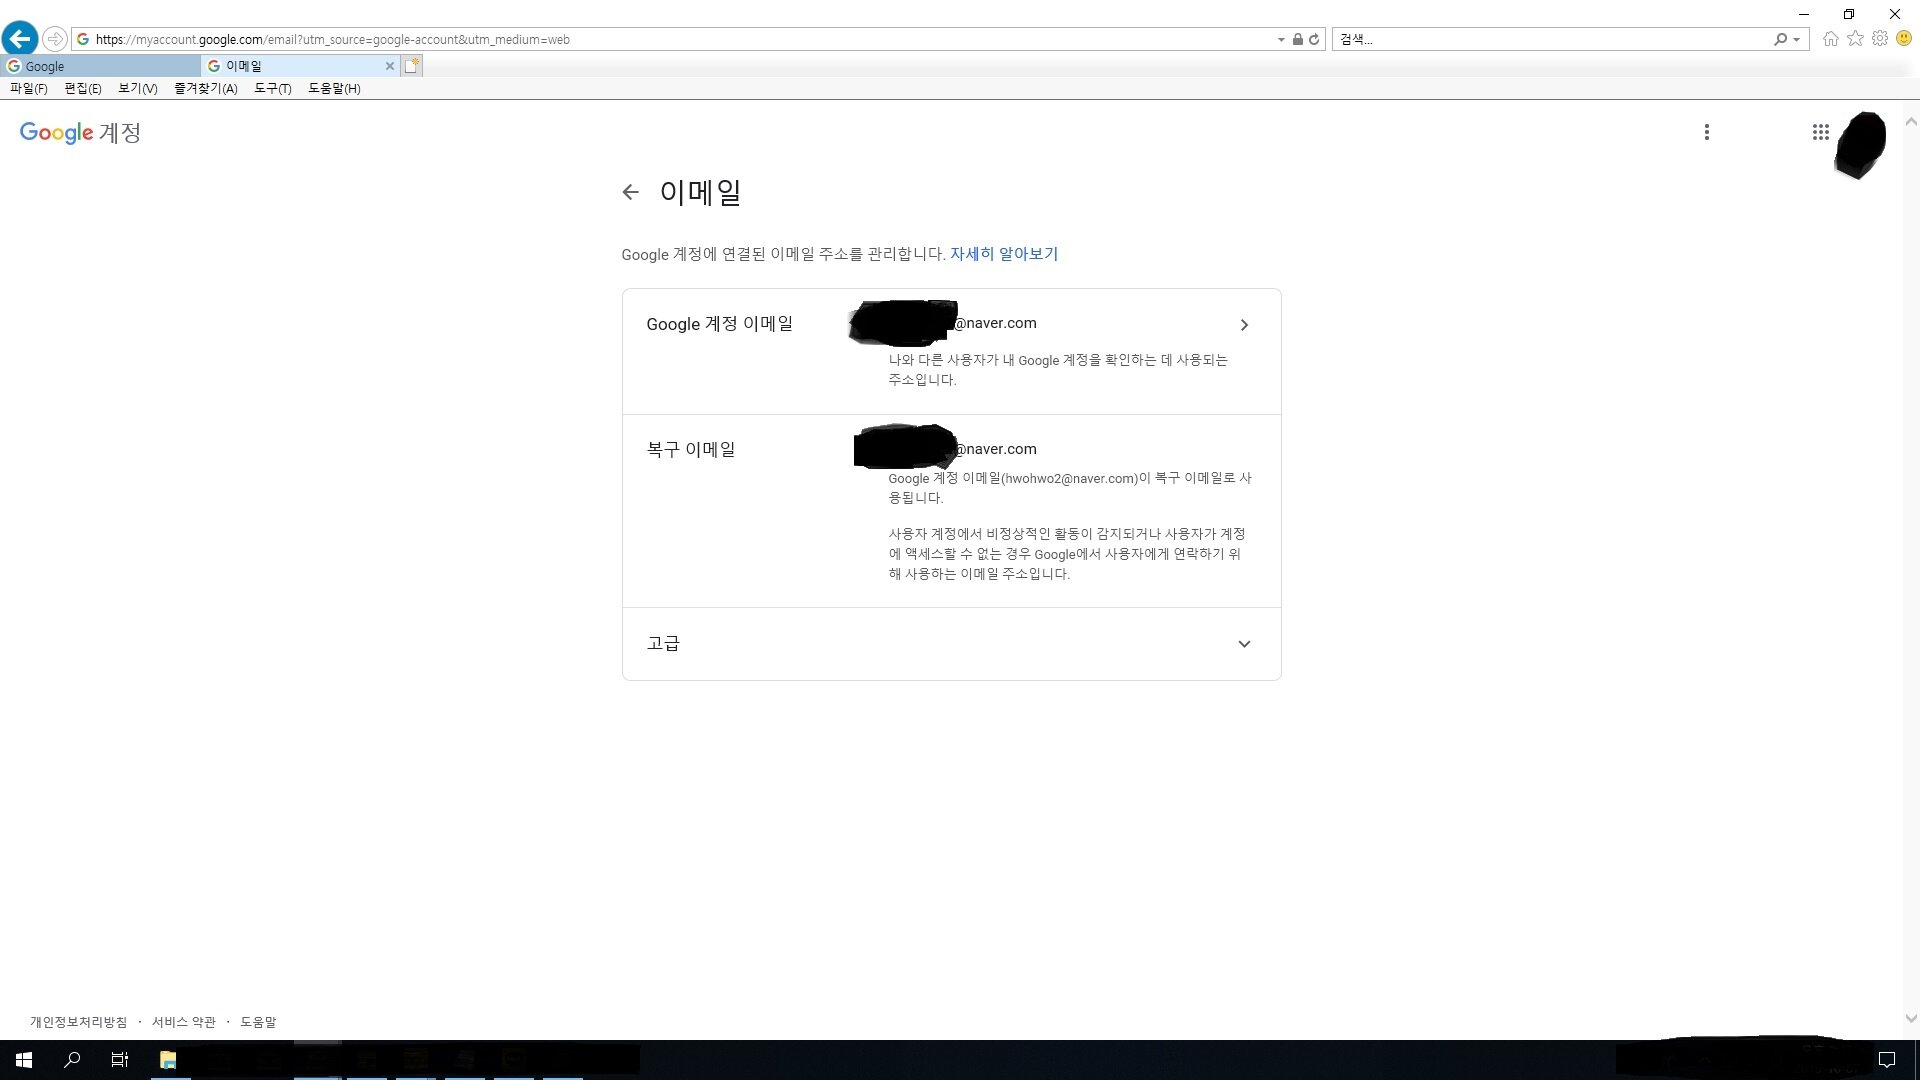
Task: Click the description text 나와 다른 사용자가
Action: coord(1058,370)
